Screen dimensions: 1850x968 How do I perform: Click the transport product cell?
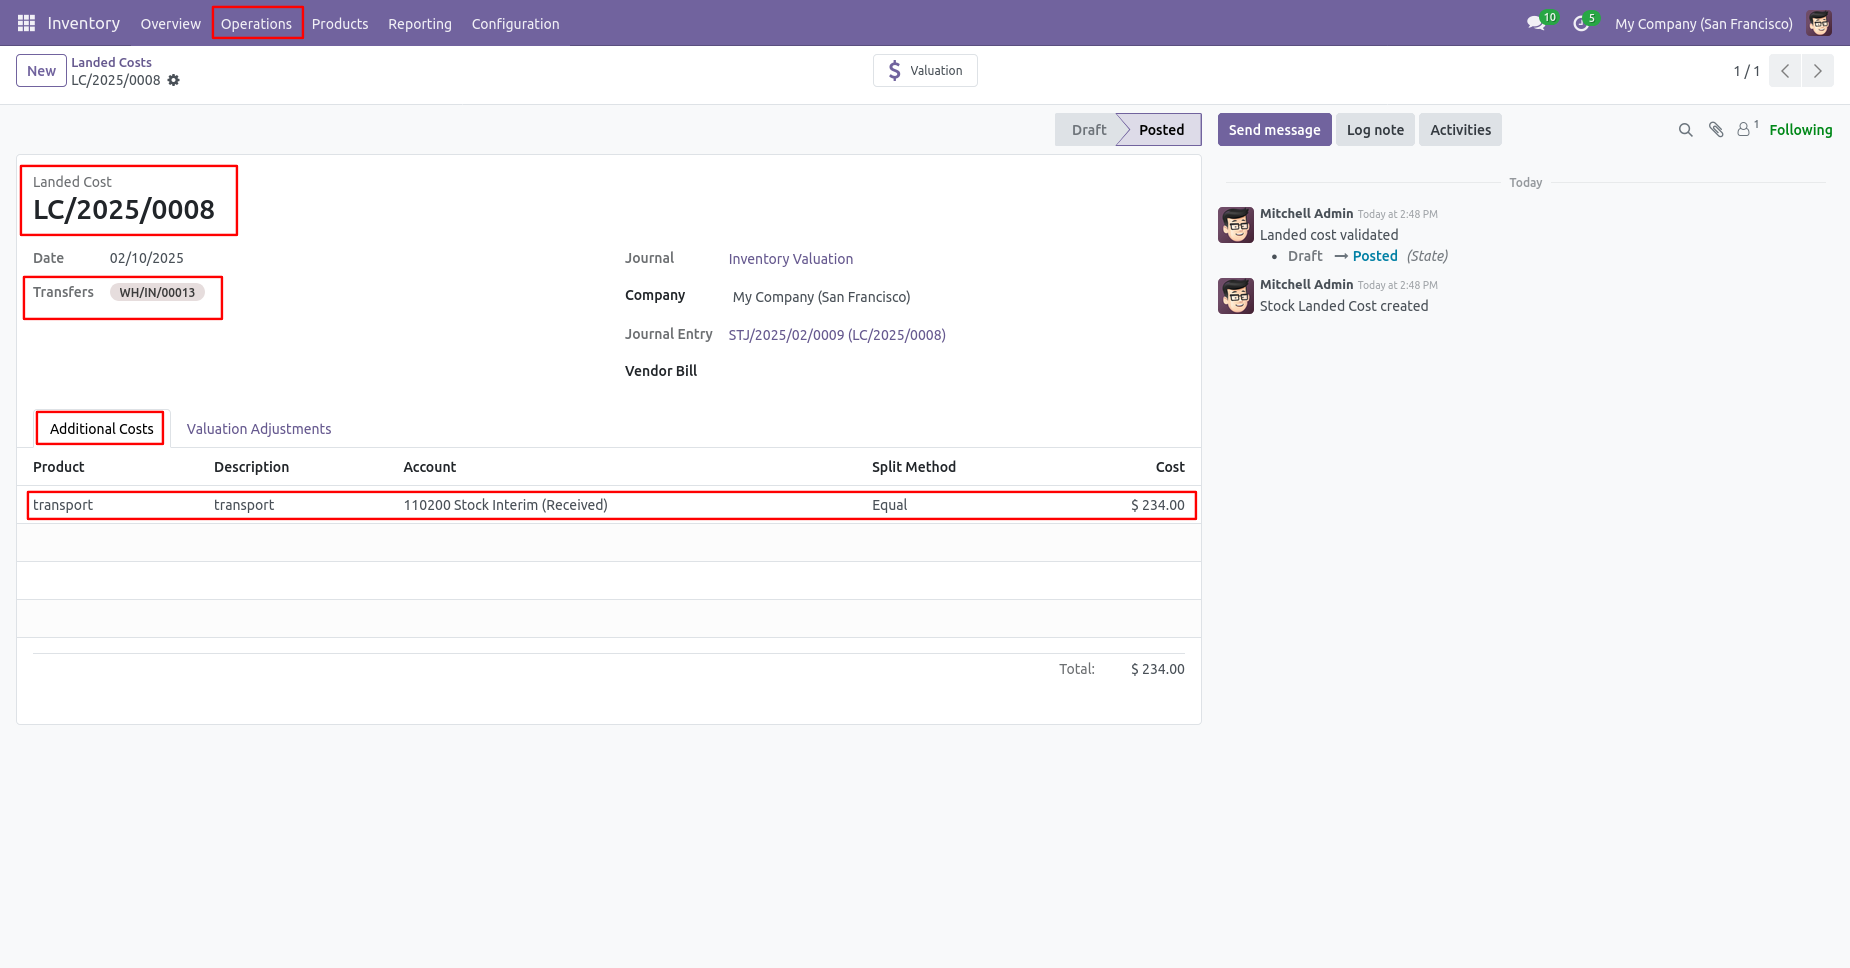click(63, 505)
